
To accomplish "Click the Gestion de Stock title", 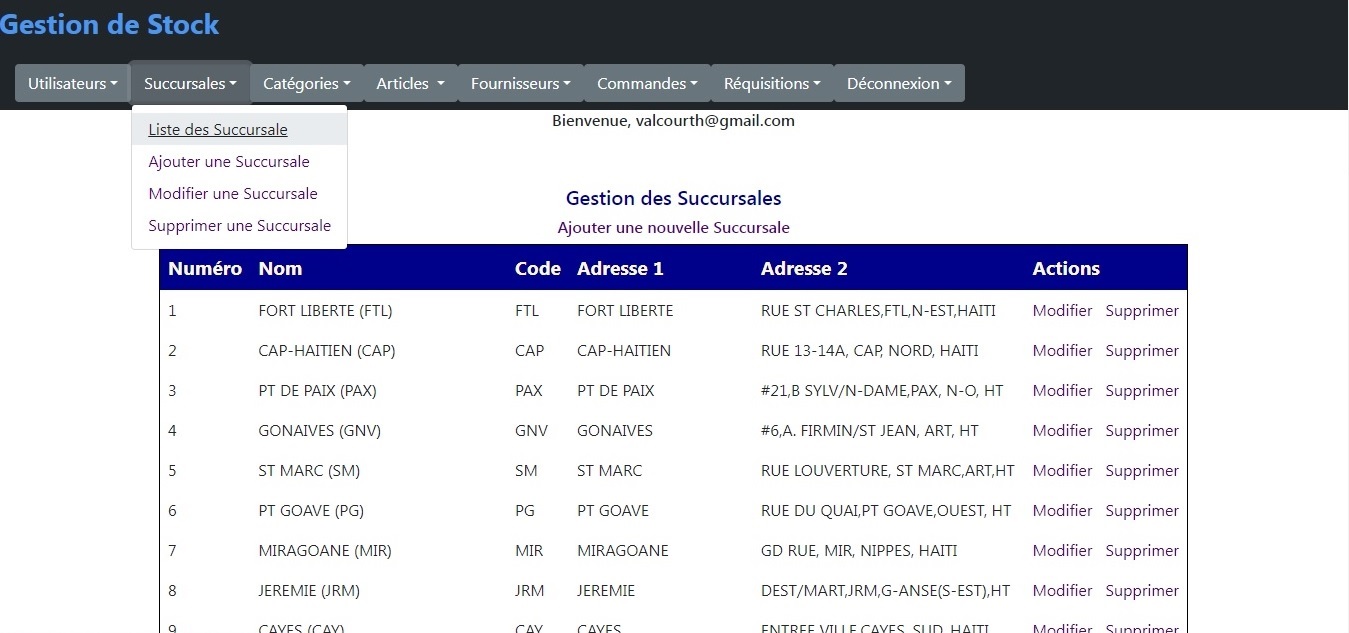I will coord(109,25).
